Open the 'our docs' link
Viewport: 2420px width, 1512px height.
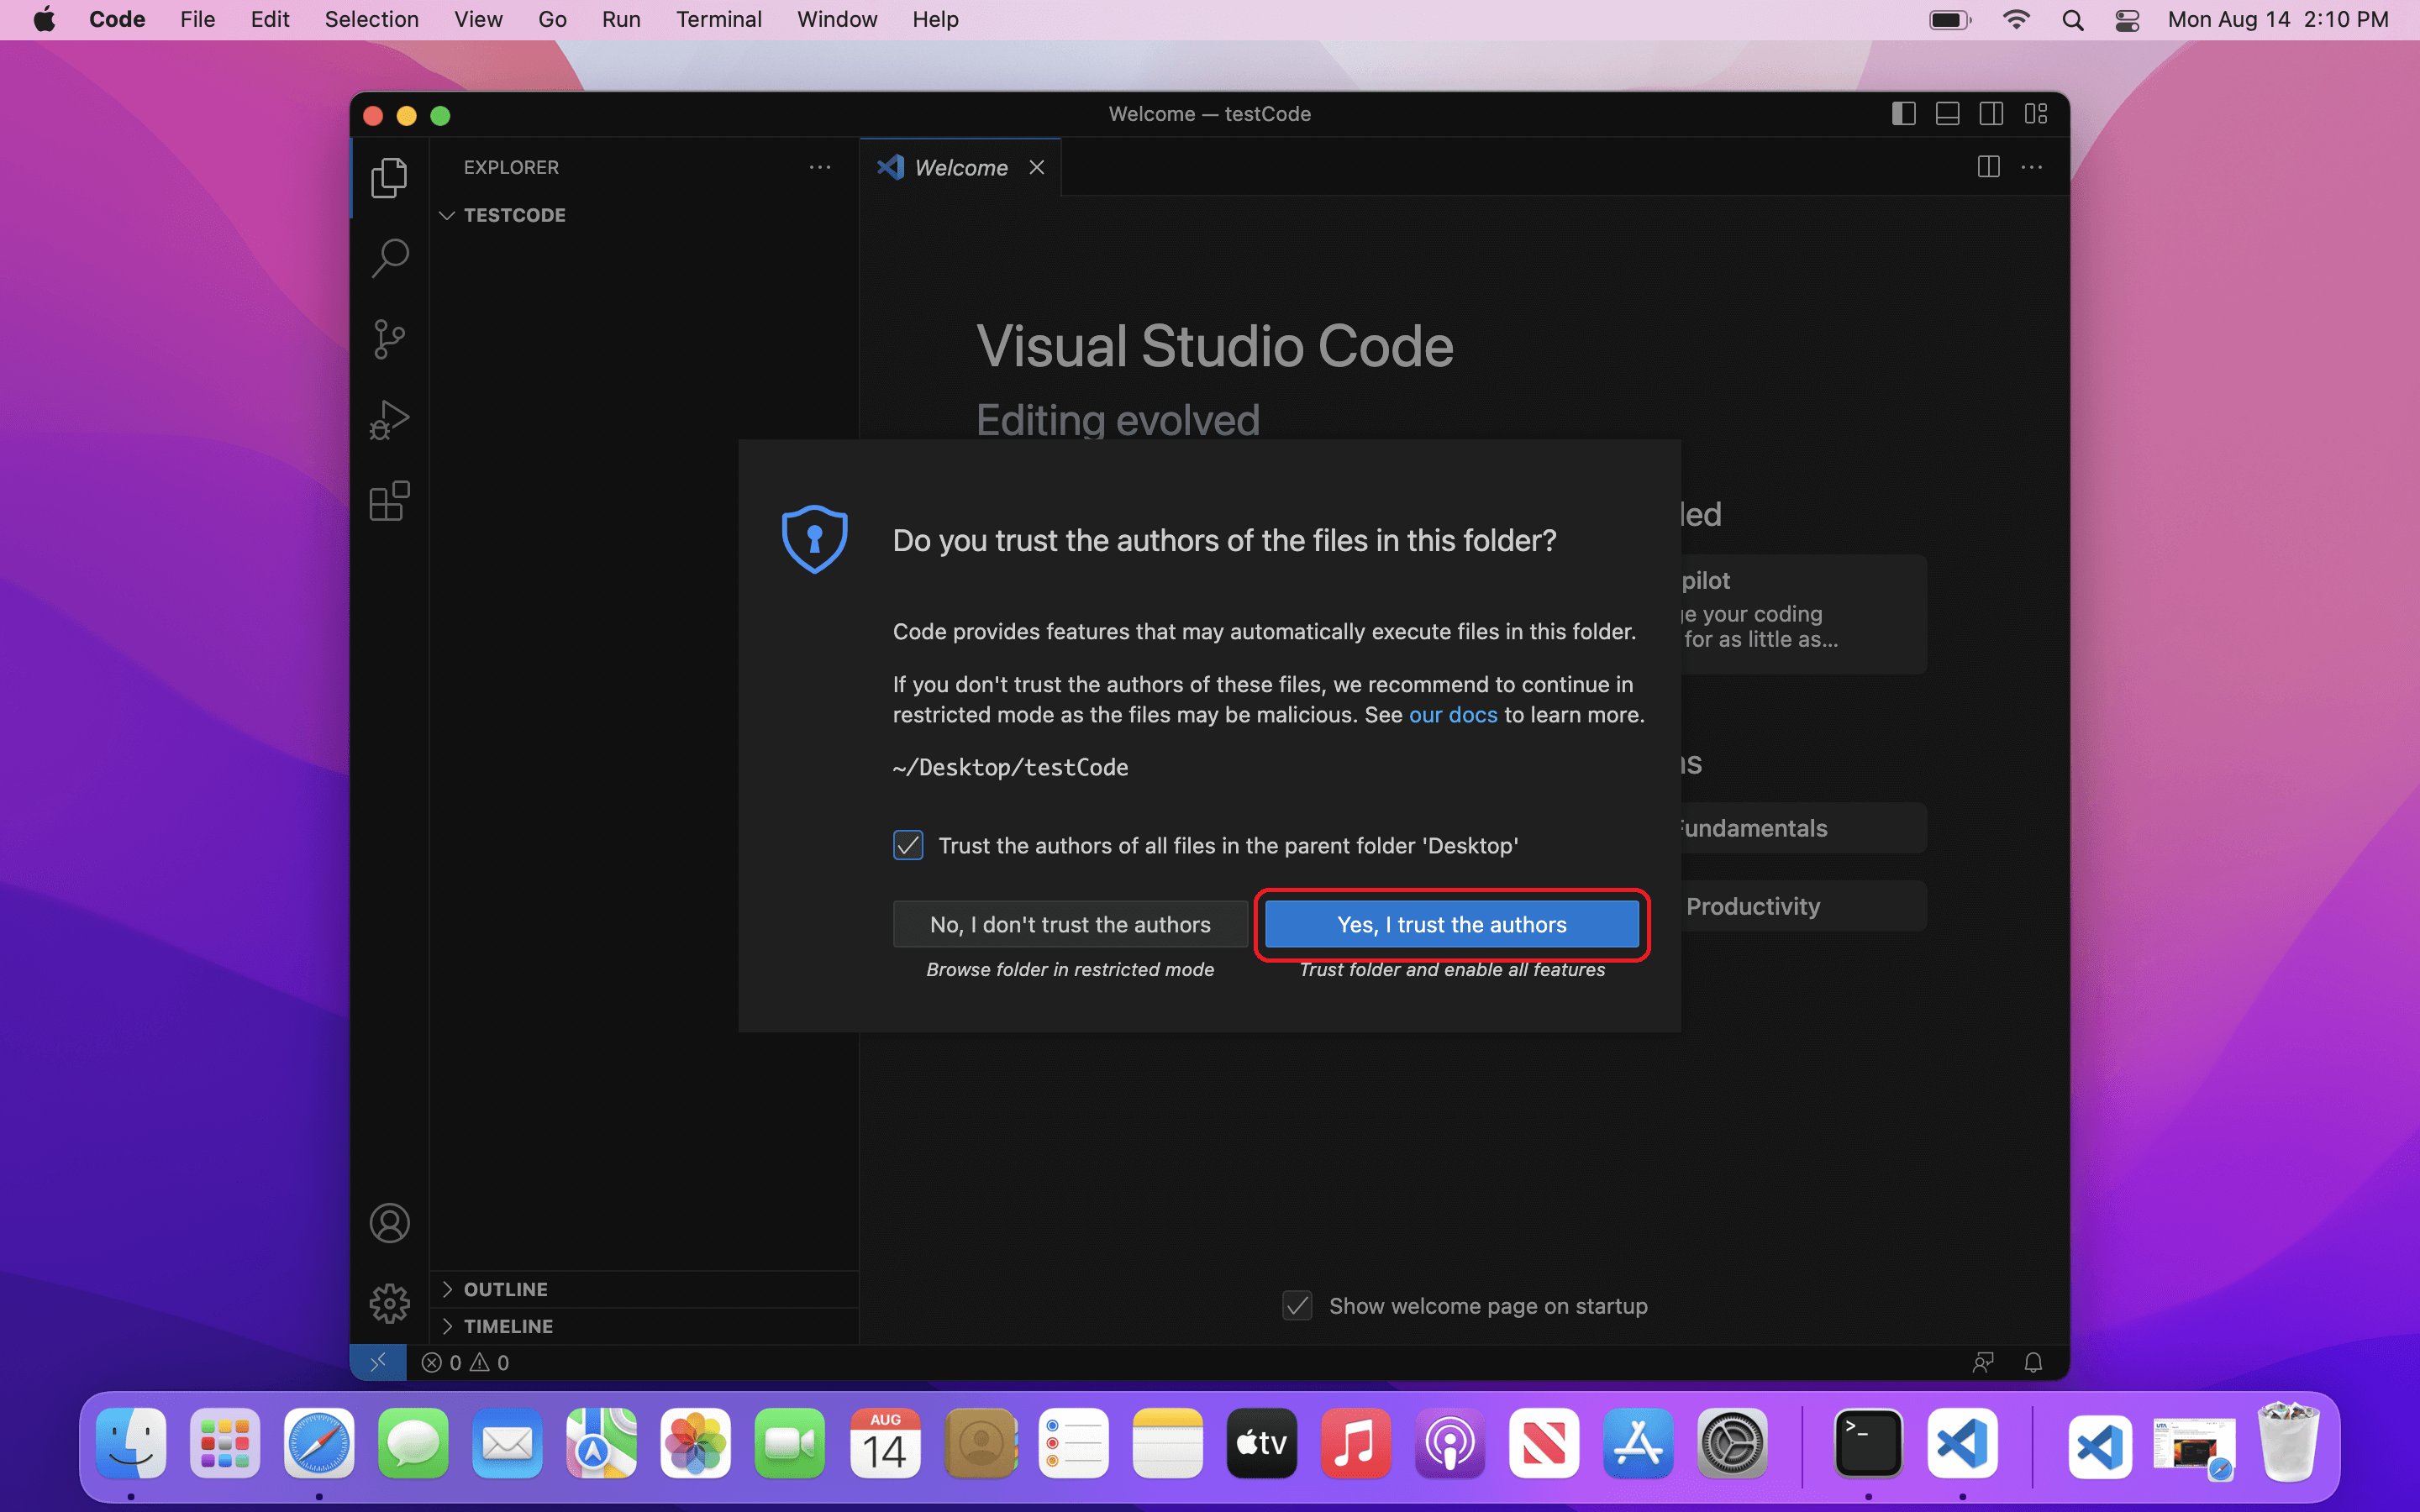[x=1452, y=714]
